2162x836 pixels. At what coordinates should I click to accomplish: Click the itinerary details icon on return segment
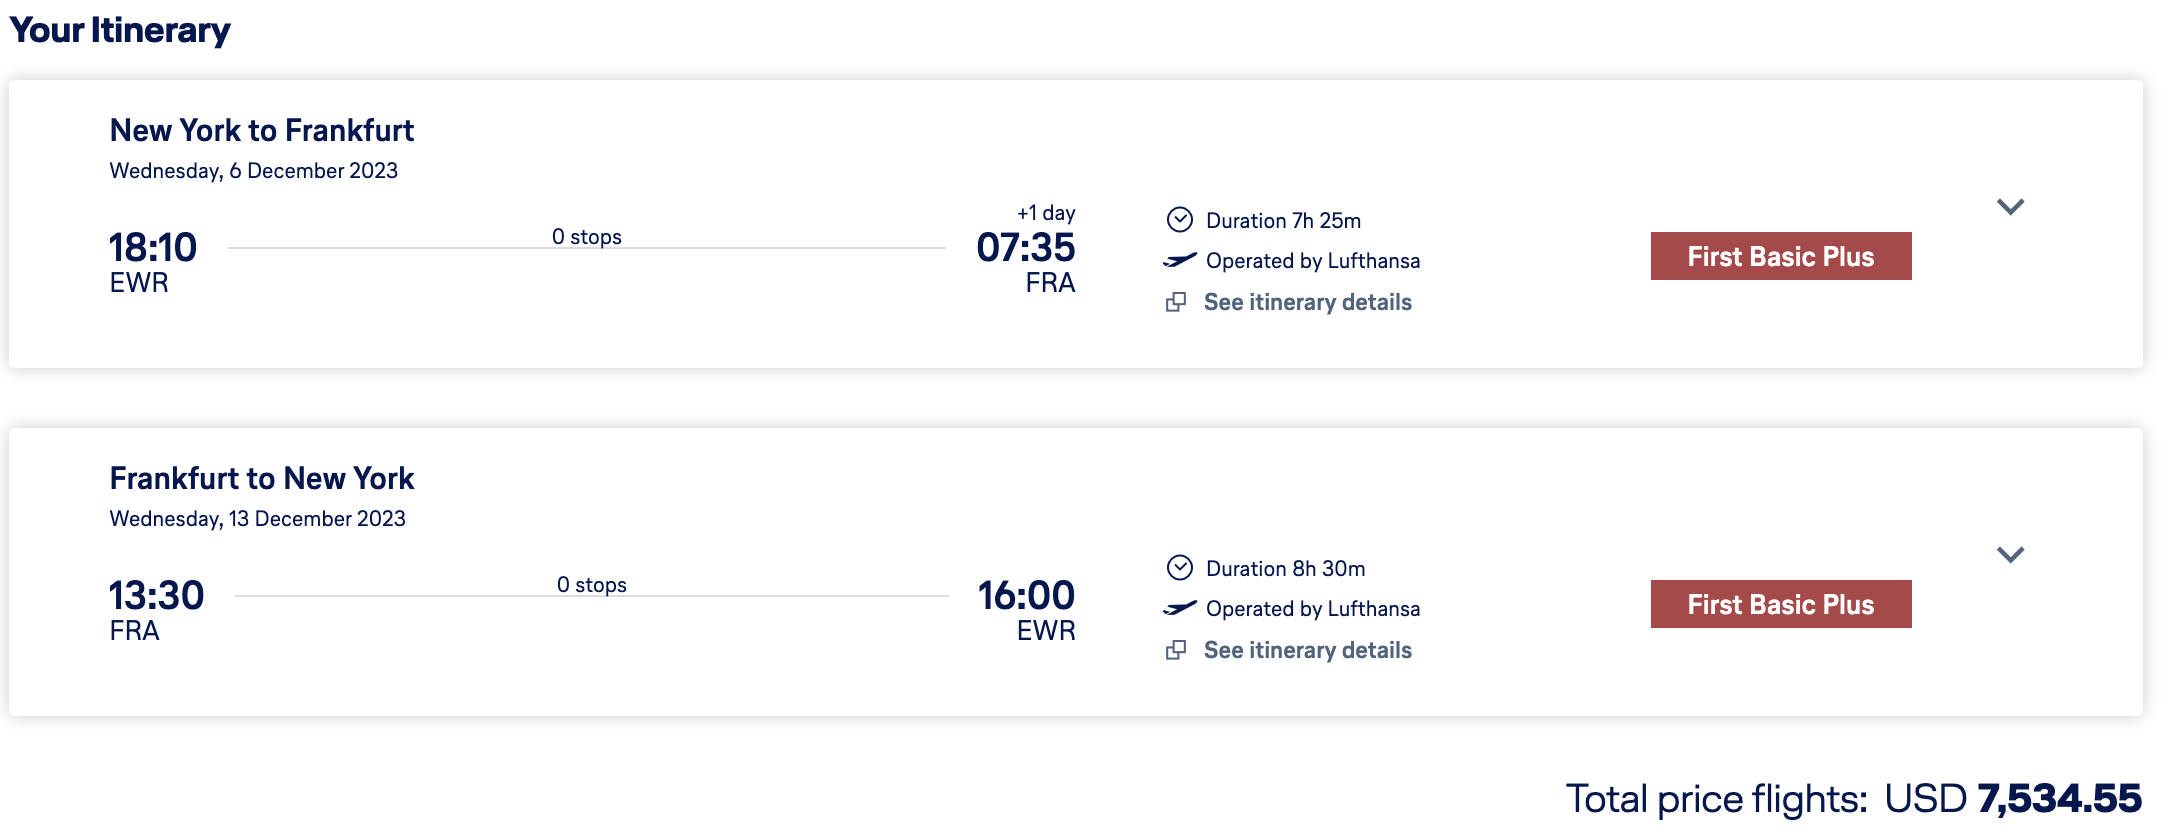[x=1177, y=650]
